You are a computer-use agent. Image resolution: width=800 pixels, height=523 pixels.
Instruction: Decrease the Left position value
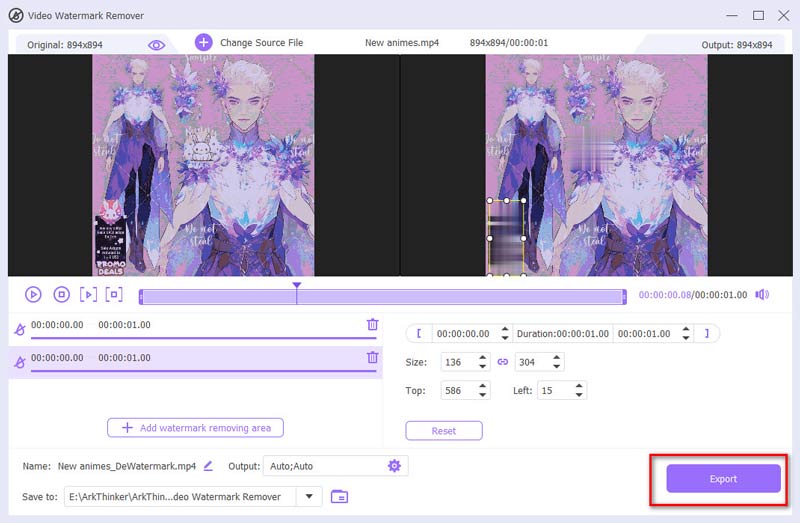click(x=579, y=394)
